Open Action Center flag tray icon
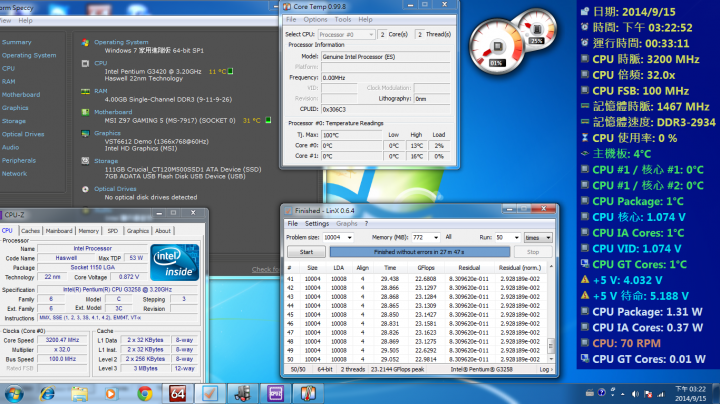 tap(648, 394)
